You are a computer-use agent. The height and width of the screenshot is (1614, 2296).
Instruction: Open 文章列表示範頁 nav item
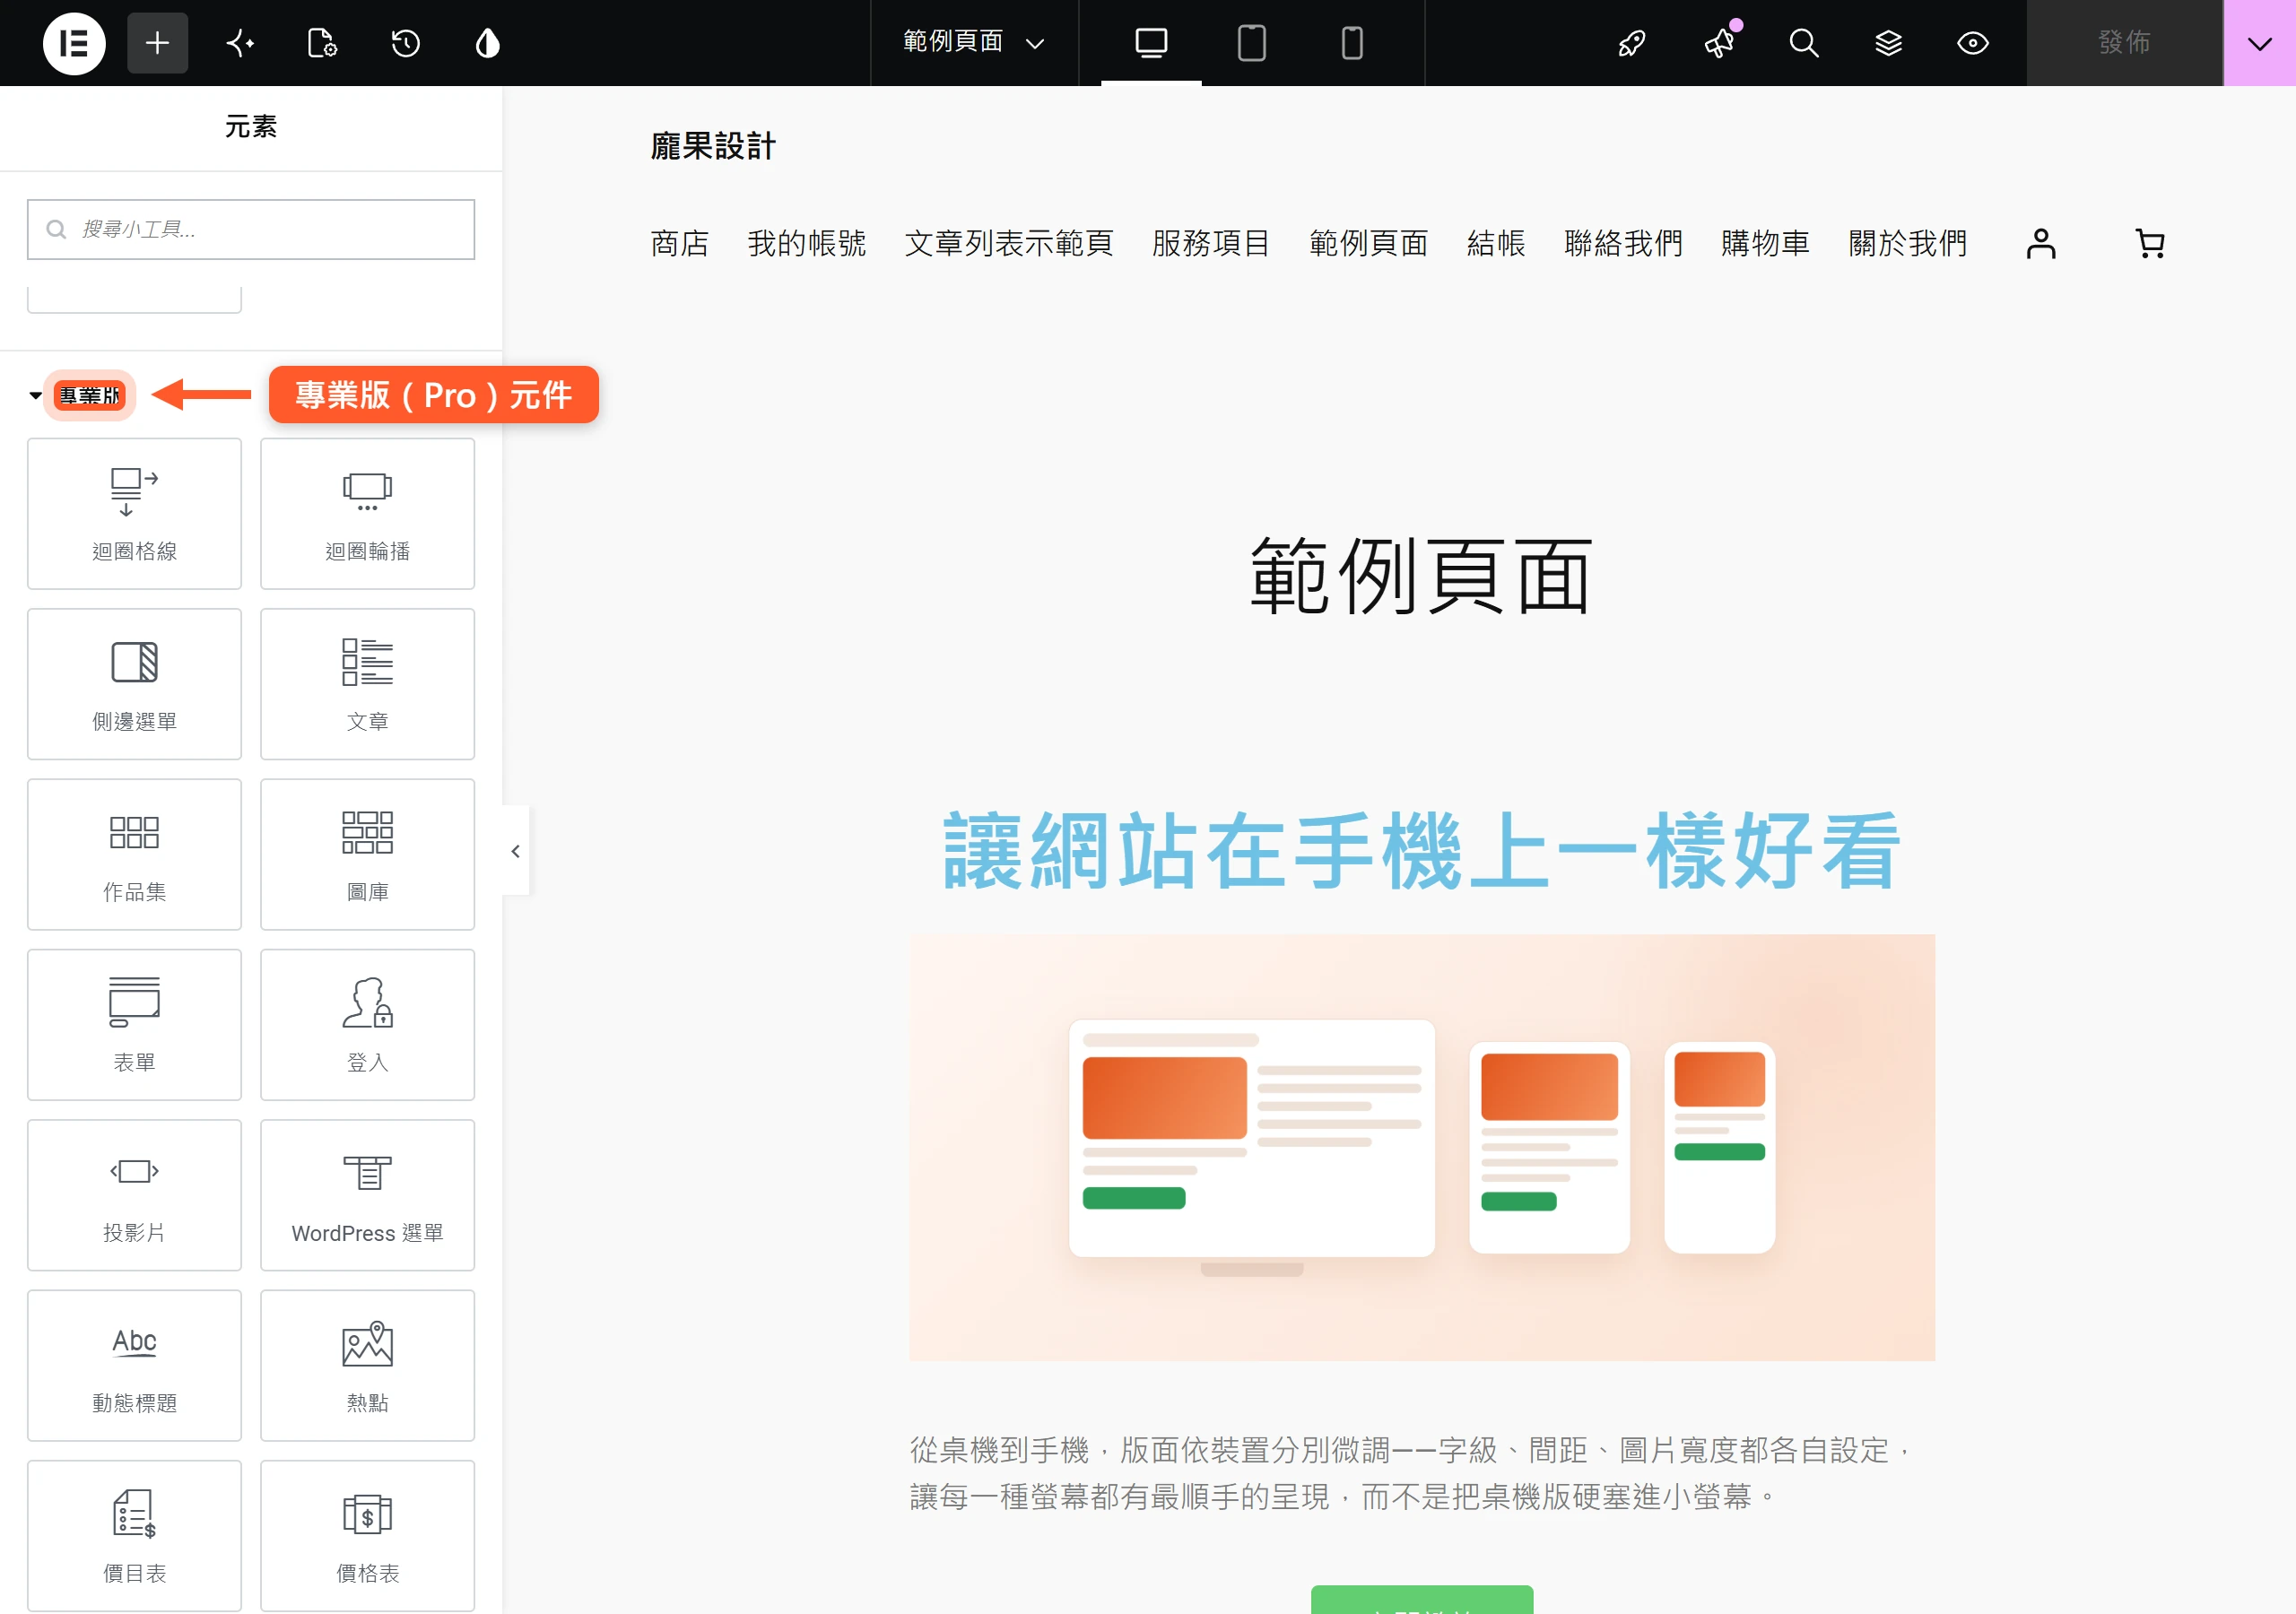click(1008, 243)
